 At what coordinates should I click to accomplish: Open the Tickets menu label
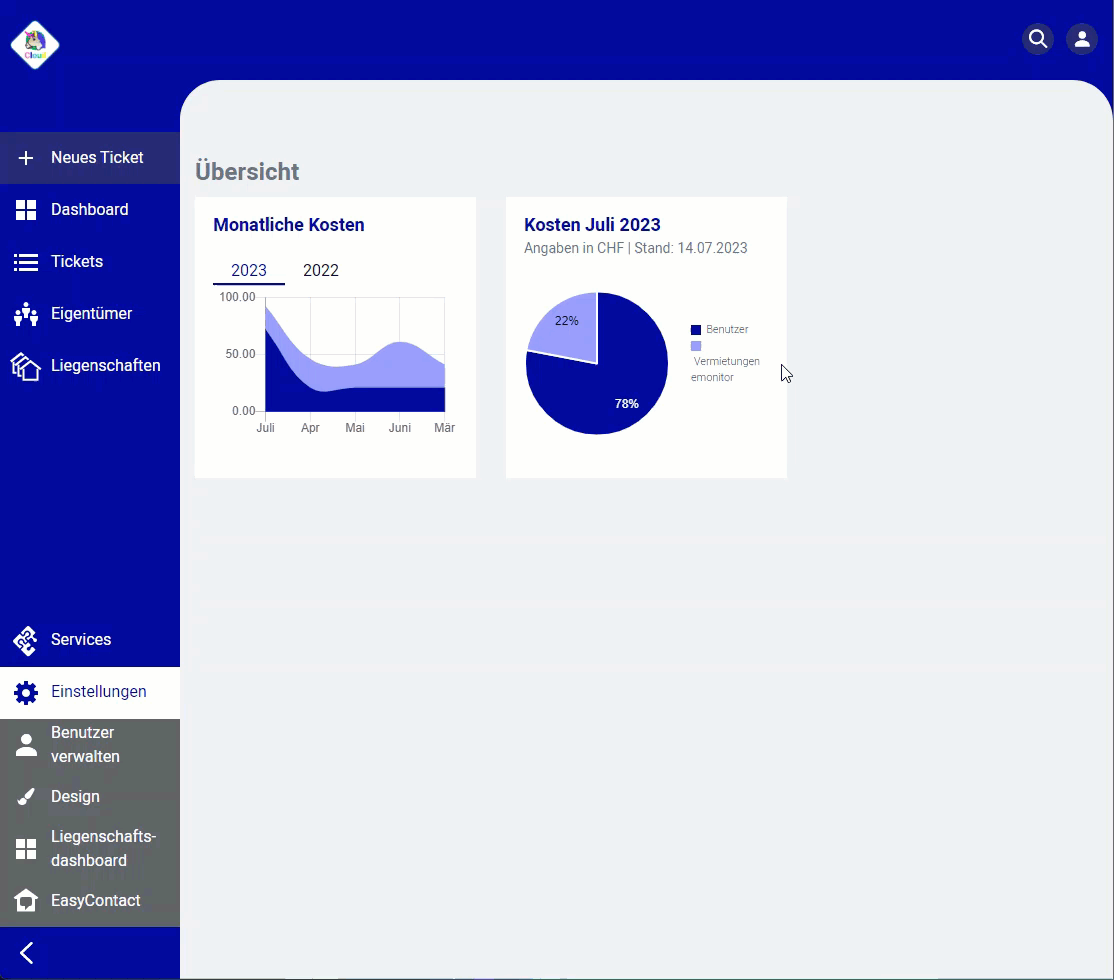77,262
